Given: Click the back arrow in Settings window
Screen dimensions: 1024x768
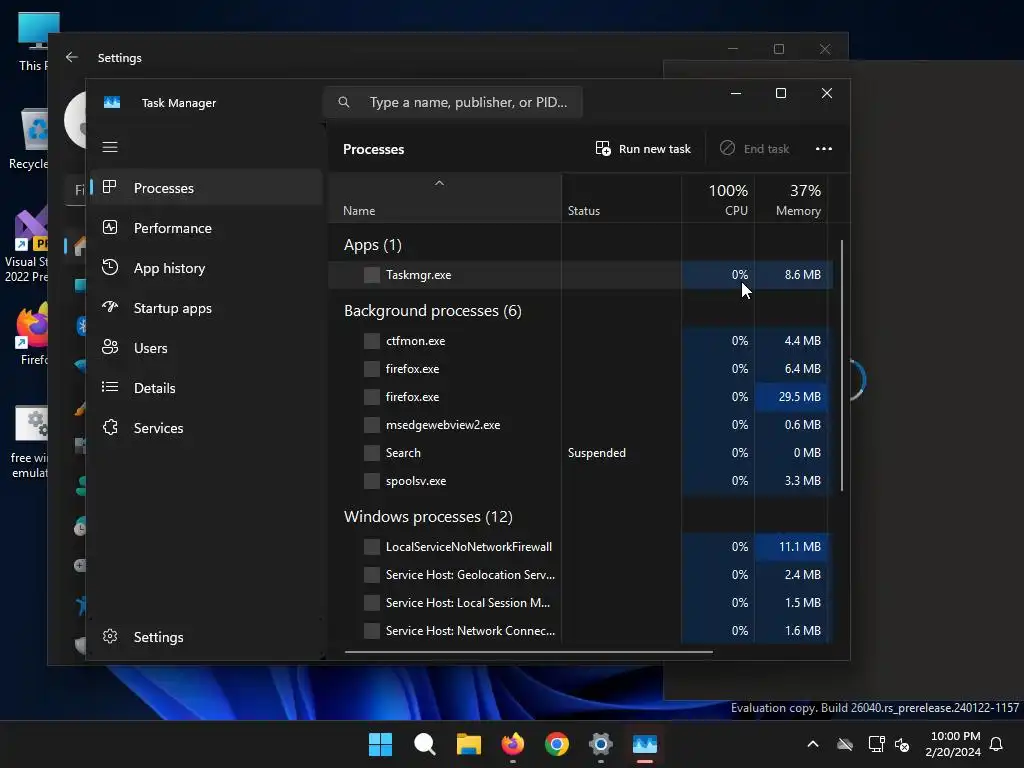Looking at the screenshot, I should click(x=72, y=57).
